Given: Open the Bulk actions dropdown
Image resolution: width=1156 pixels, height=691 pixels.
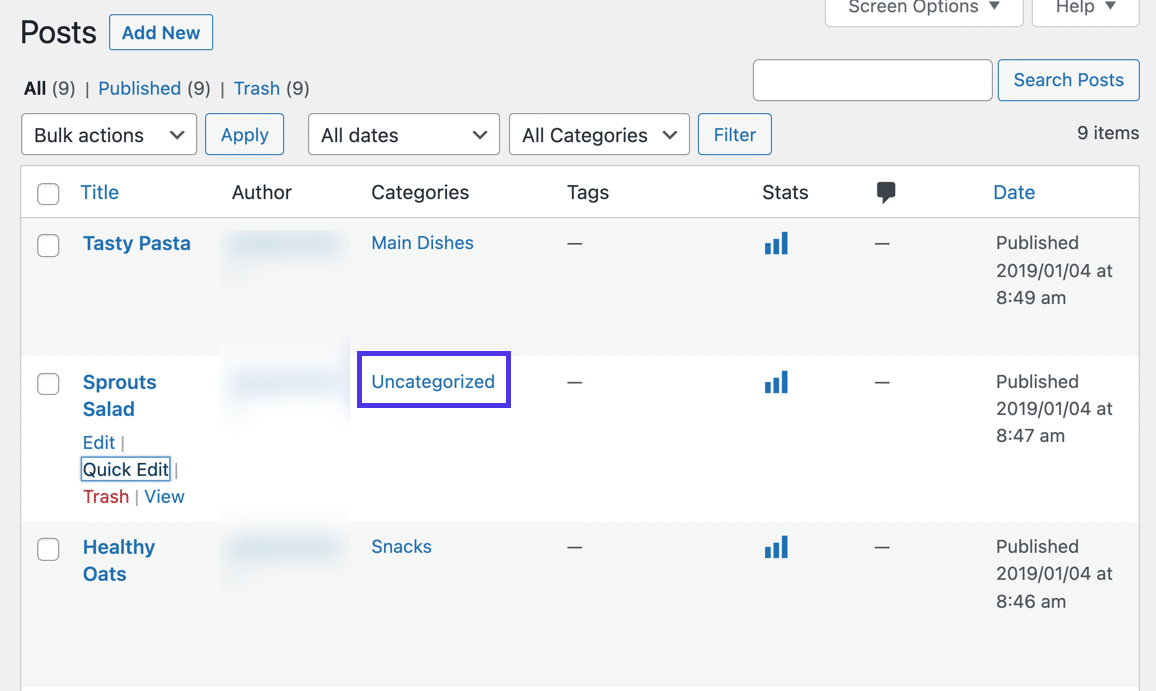Looking at the screenshot, I should [108, 134].
